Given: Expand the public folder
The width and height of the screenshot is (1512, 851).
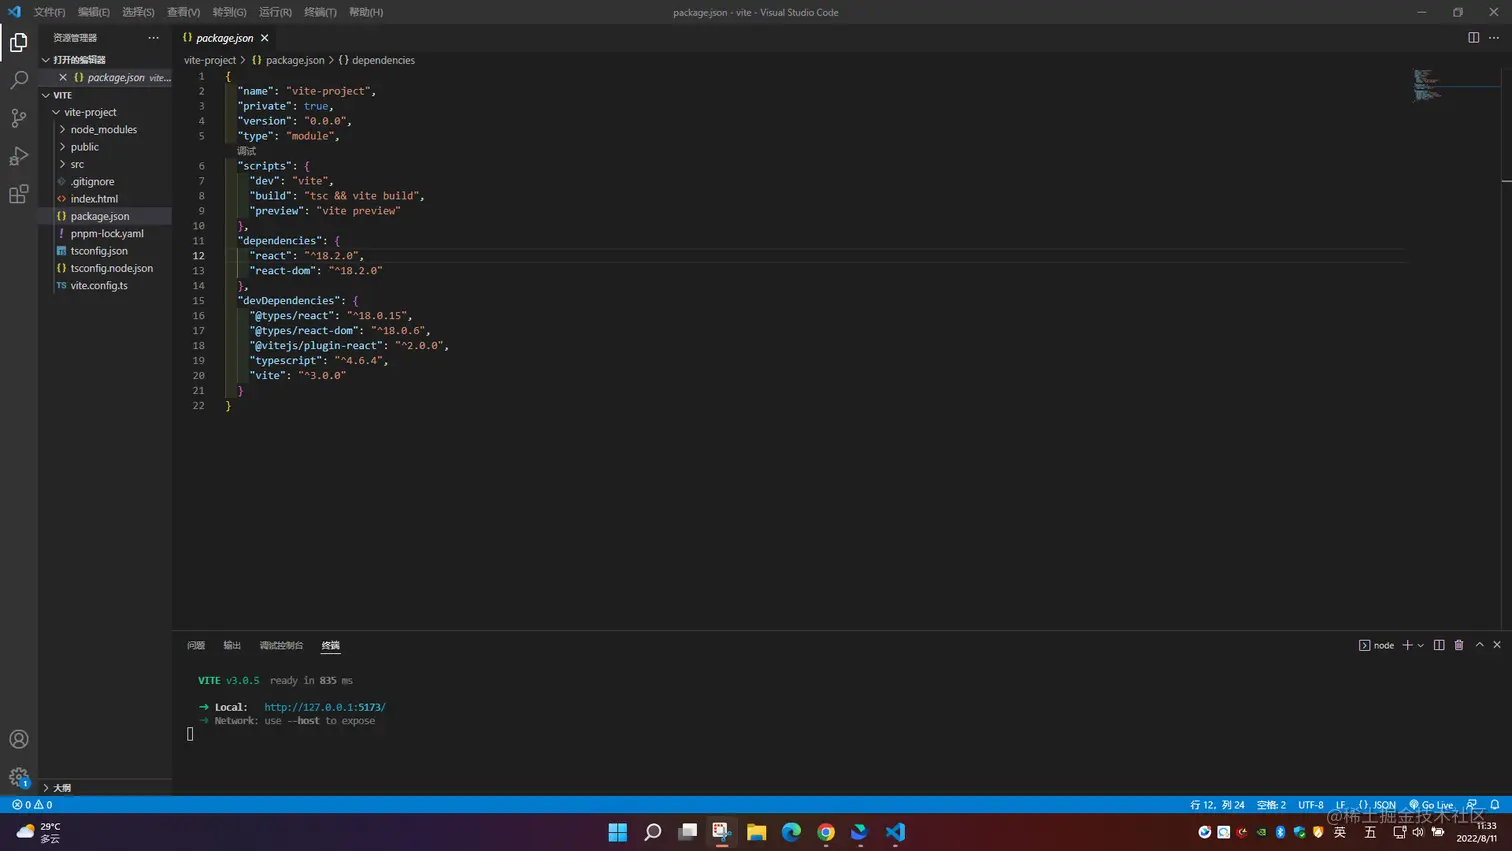Looking at the screenshot, I should [105, 147].
